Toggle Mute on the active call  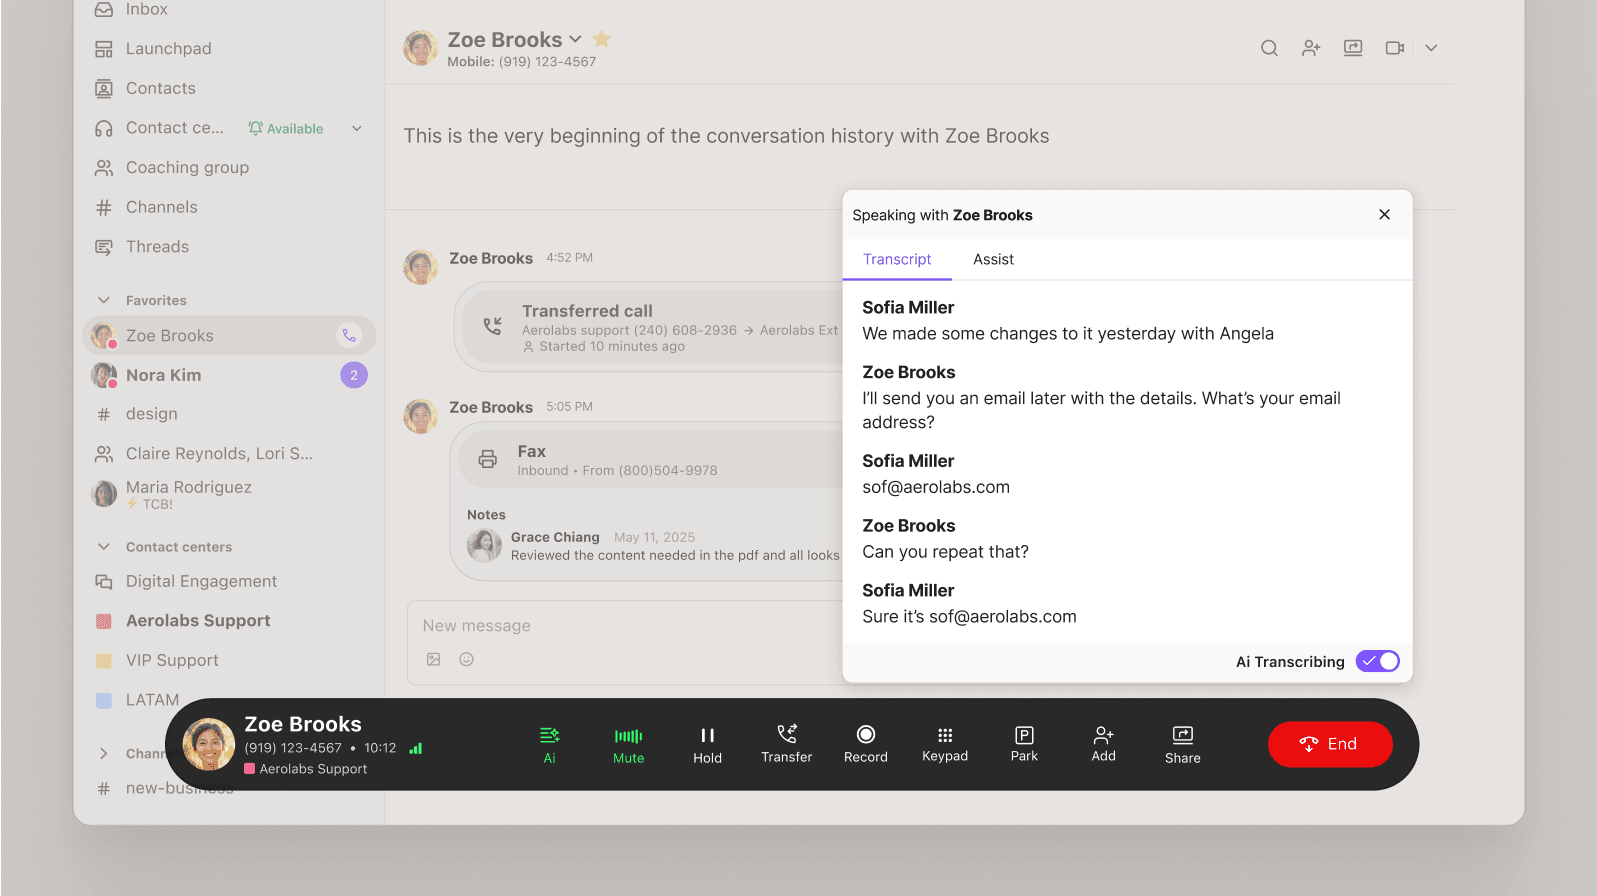[628, 736]
